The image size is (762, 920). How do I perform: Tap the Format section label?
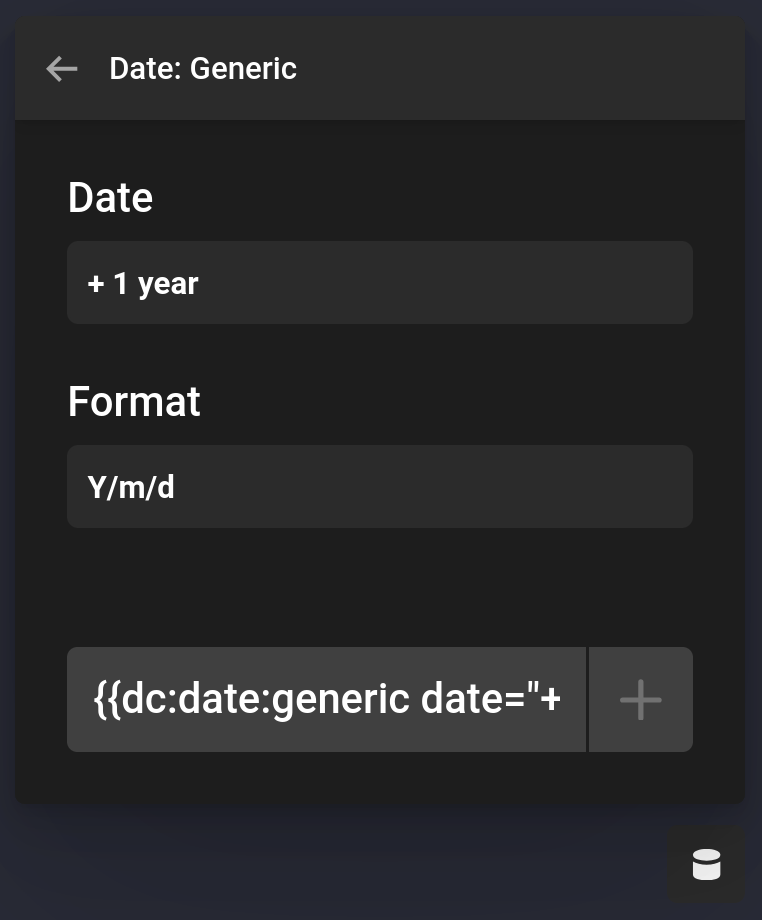click(134, 401)
